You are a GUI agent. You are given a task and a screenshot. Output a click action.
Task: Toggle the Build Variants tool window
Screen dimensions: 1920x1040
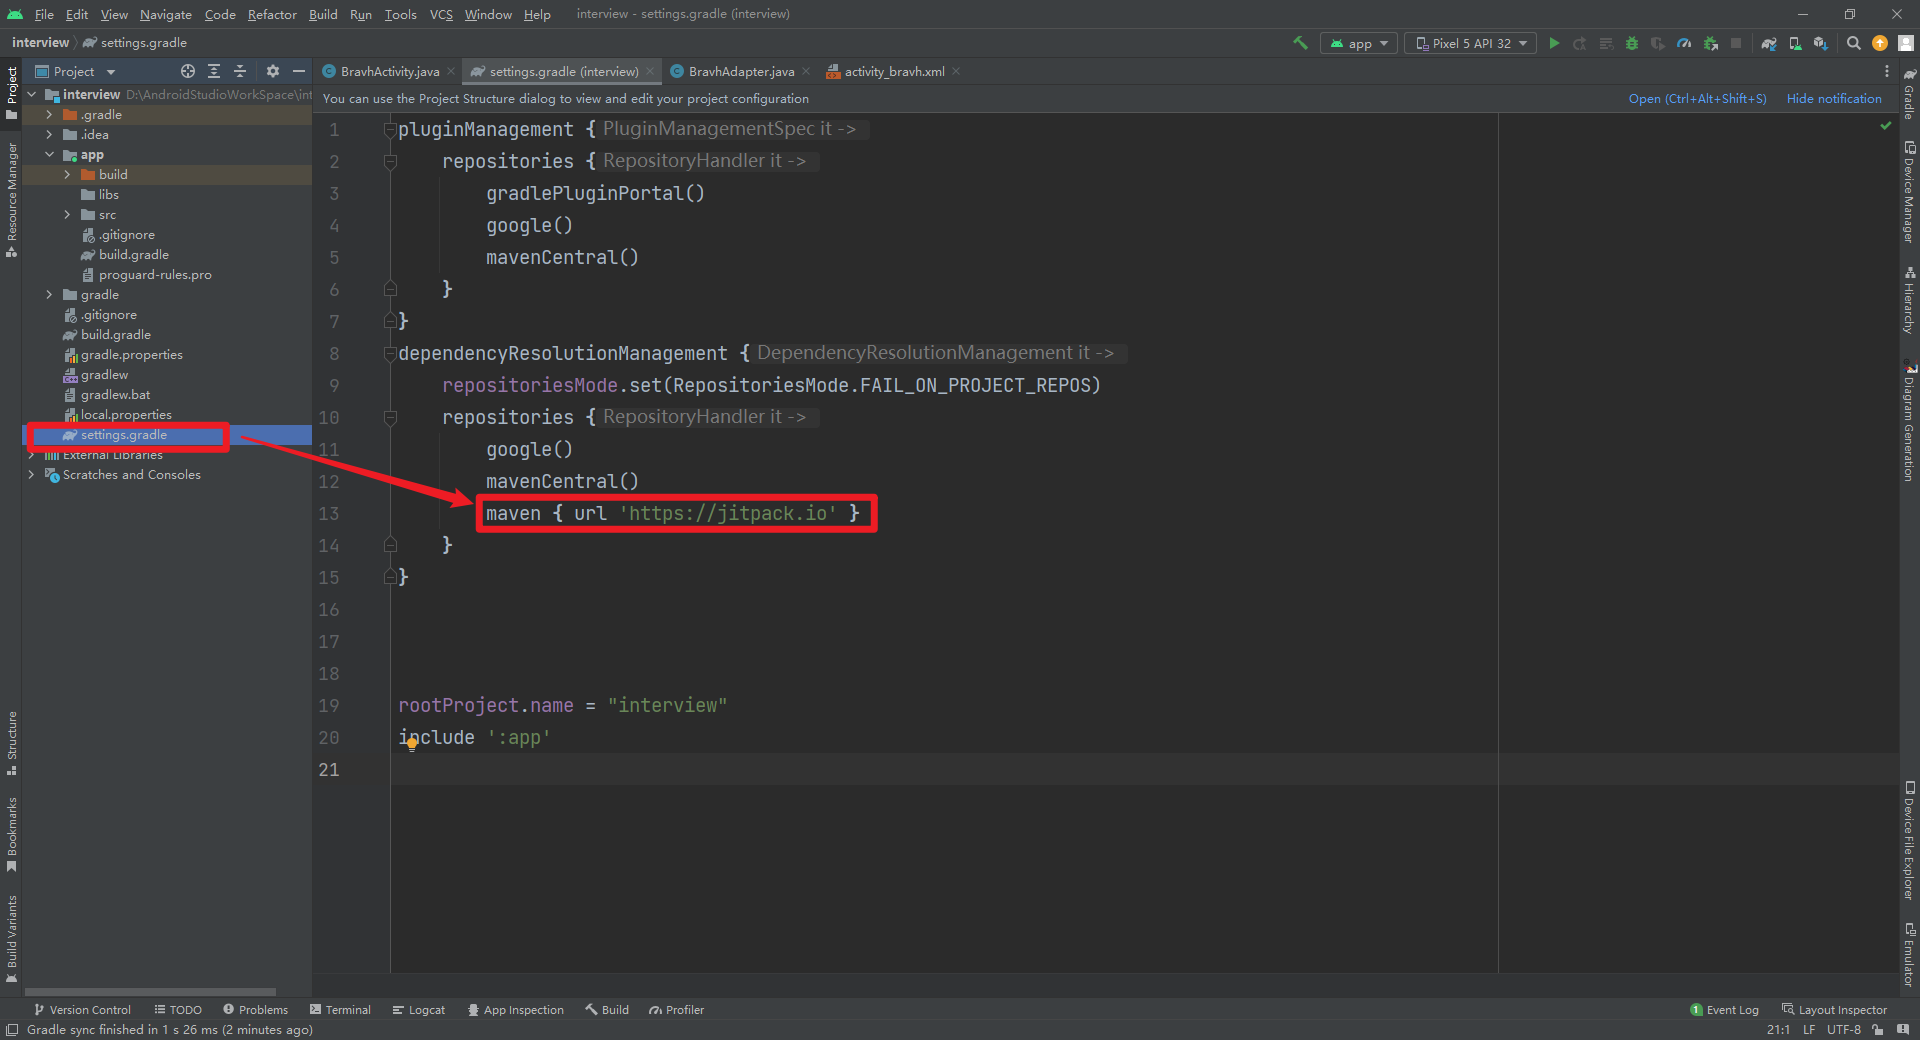click(x=11, y=938)
